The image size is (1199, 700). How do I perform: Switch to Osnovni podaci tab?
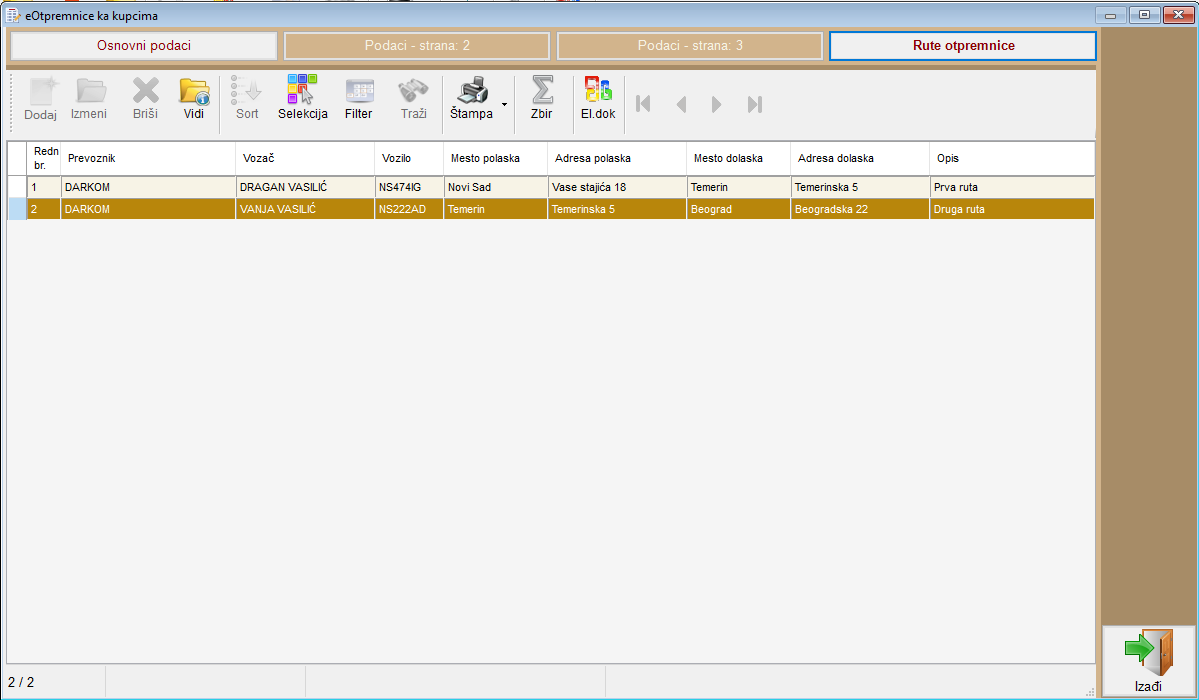[144, 46]
